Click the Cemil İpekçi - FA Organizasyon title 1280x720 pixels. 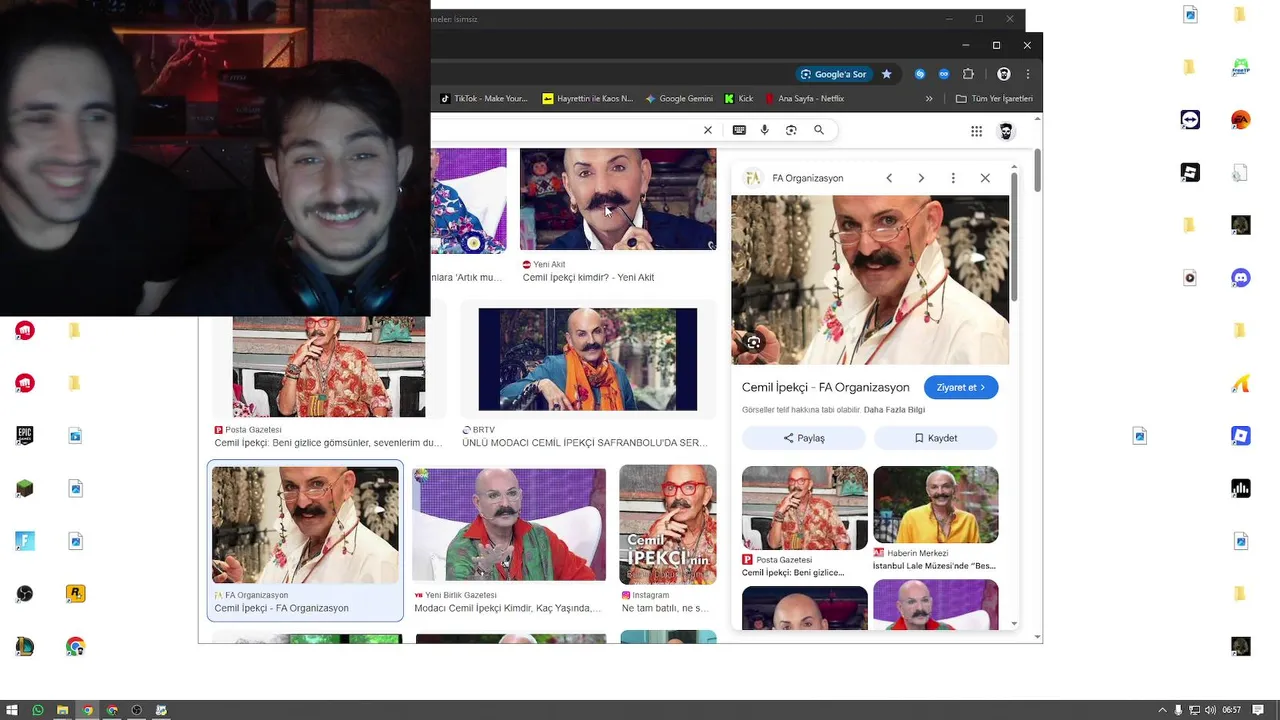[x=825, y=387]
